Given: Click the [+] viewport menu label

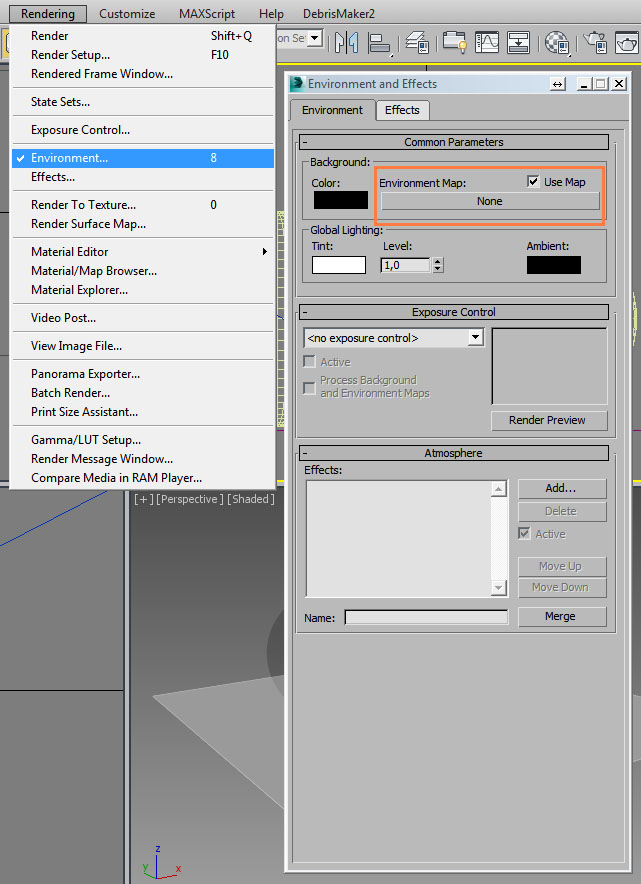Looking at the screenshot, I should [x=143, y=499].
